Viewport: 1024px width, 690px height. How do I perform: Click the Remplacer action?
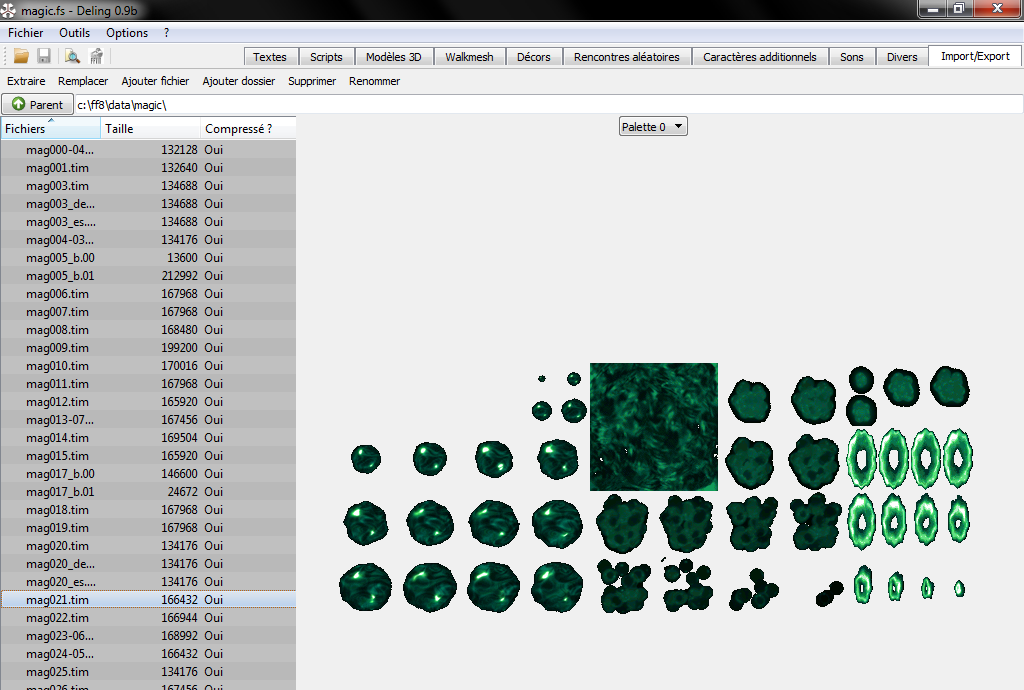(83, 81)
